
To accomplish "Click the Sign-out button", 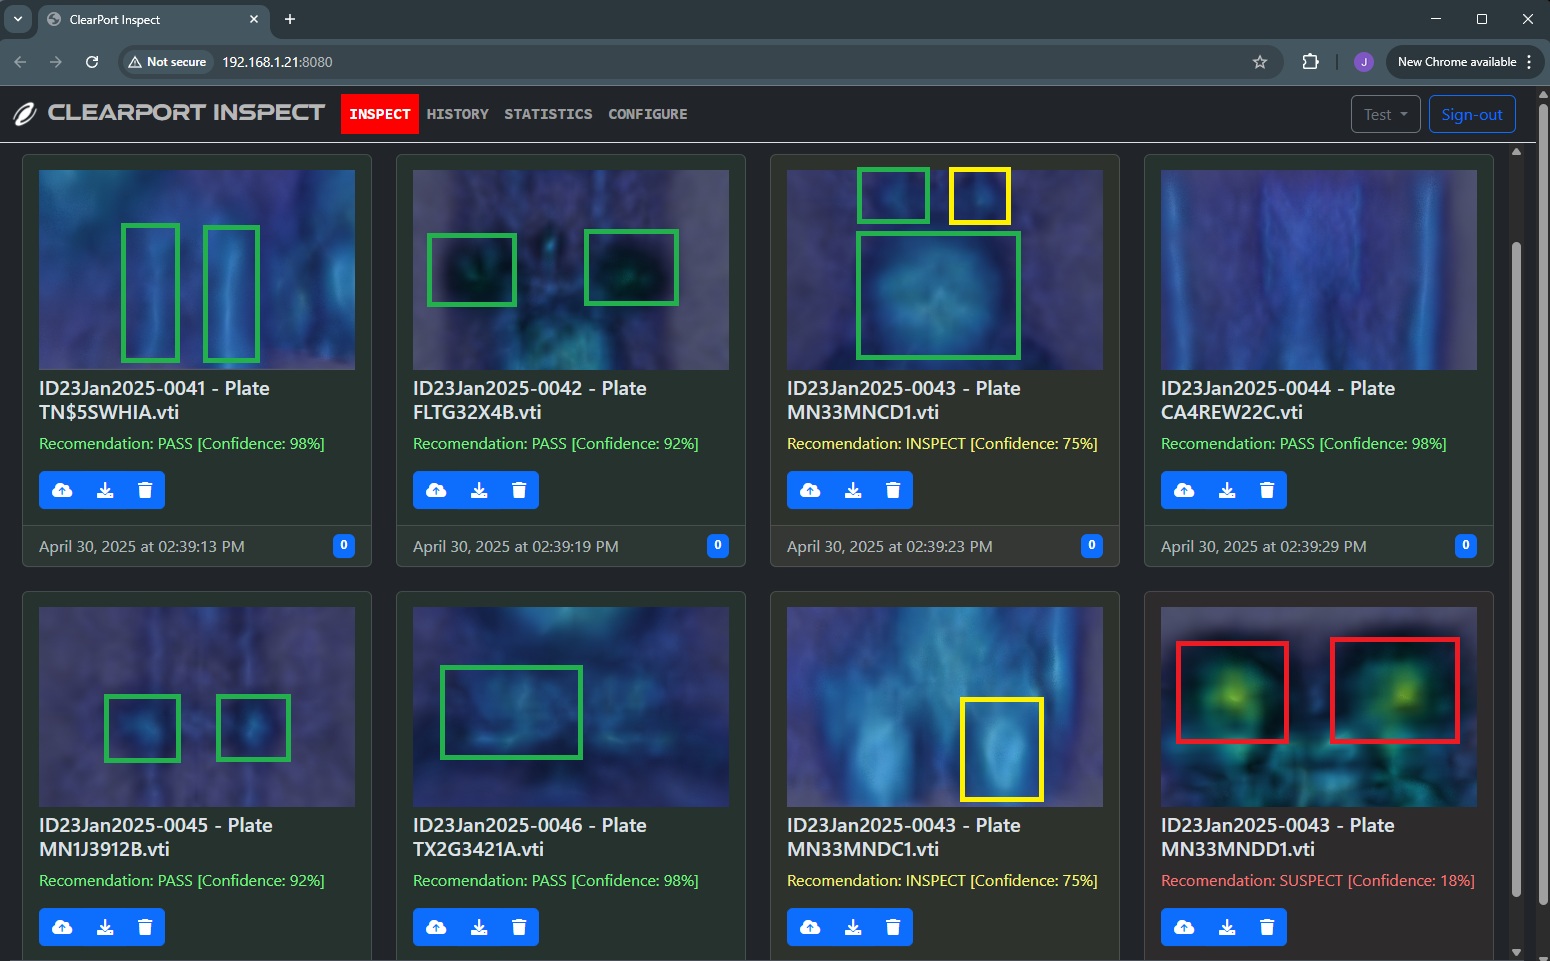I will (x=1472, y=114).
